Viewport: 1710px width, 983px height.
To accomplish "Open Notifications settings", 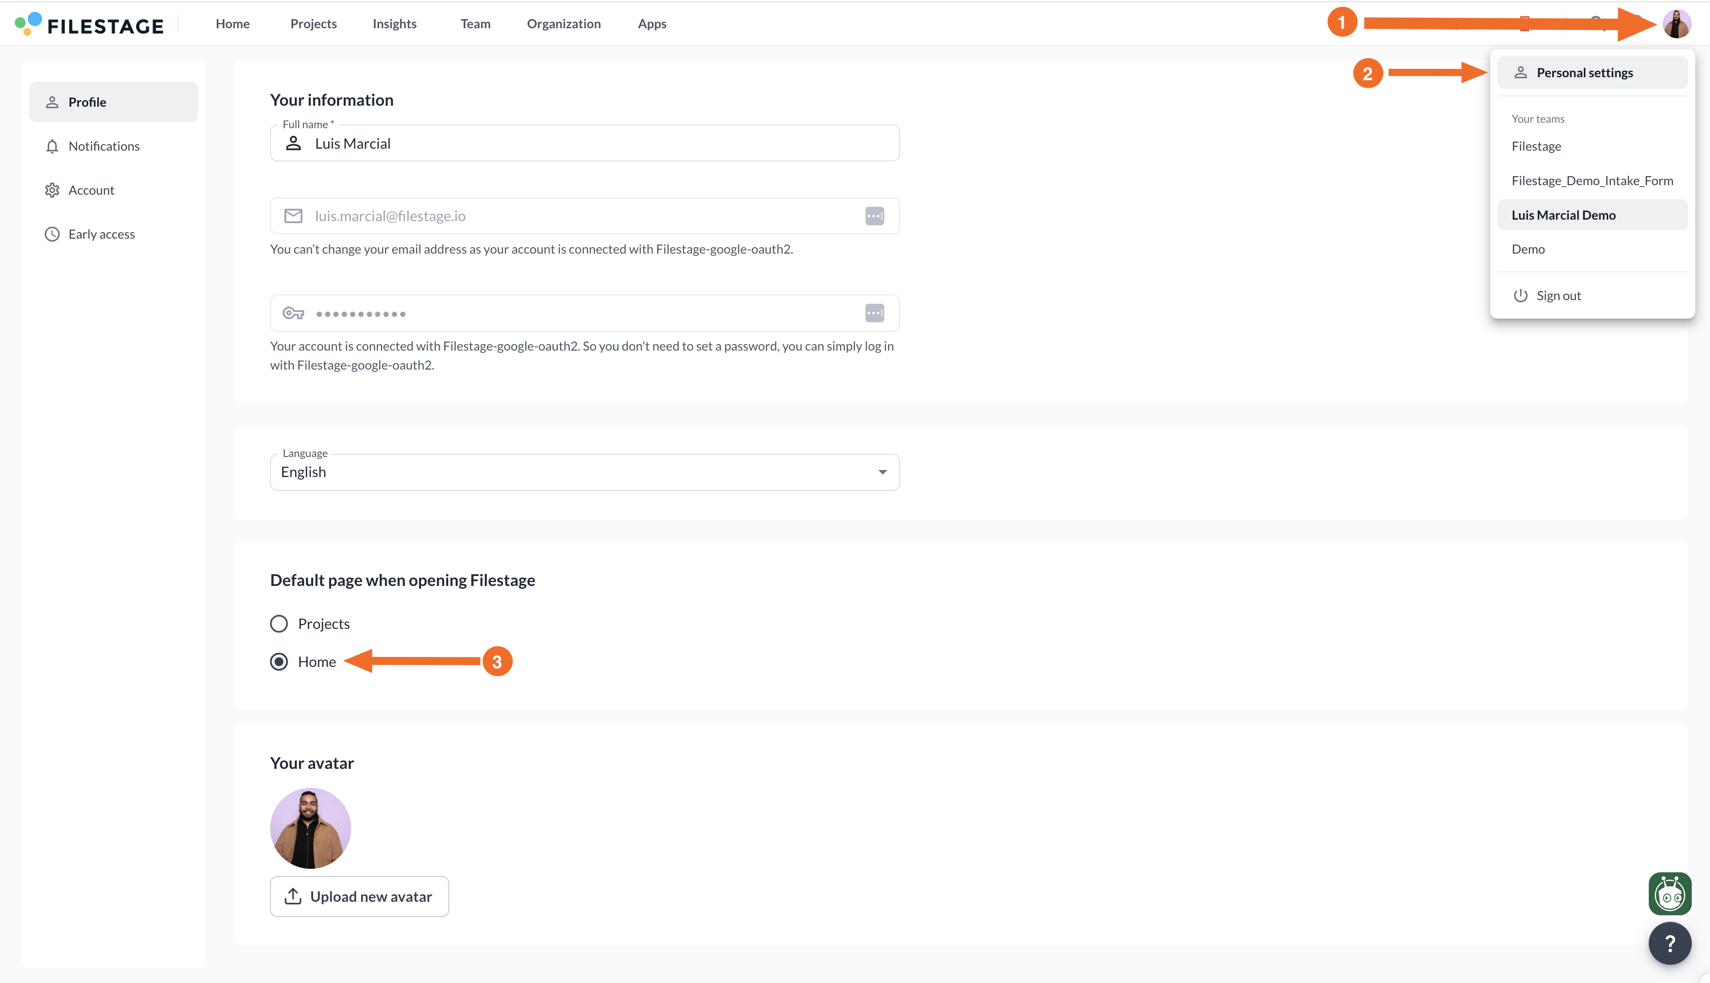I will click(114, 146).
